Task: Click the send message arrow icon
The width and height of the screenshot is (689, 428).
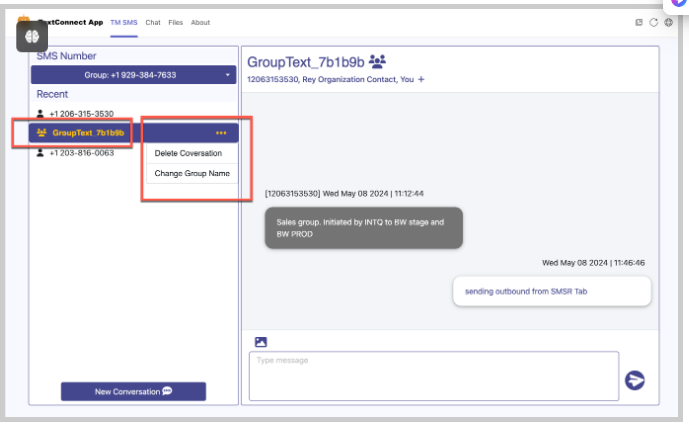Action: pos(634,380)
